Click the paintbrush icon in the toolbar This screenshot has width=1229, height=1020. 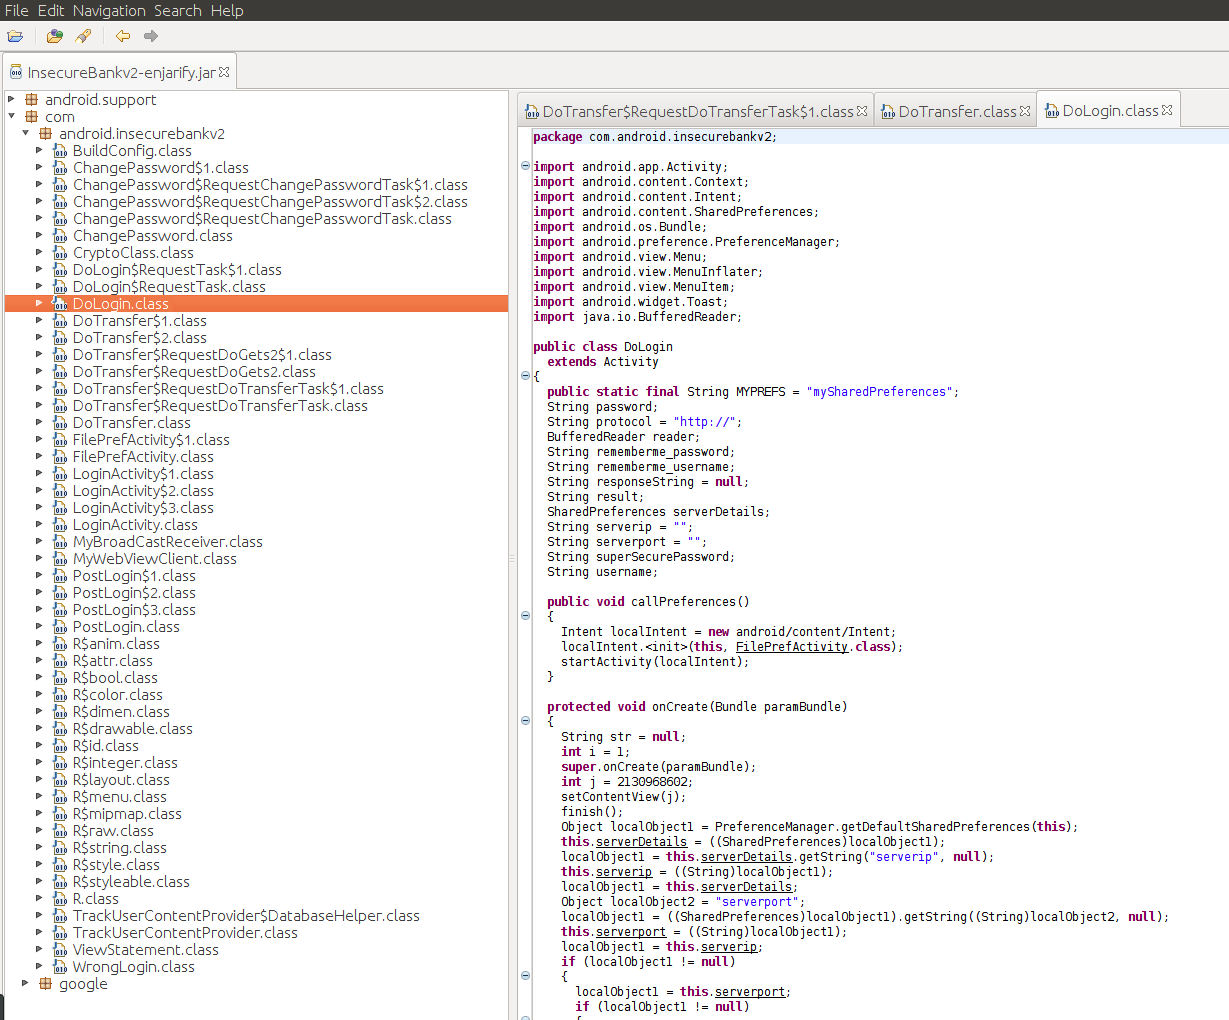83,35
